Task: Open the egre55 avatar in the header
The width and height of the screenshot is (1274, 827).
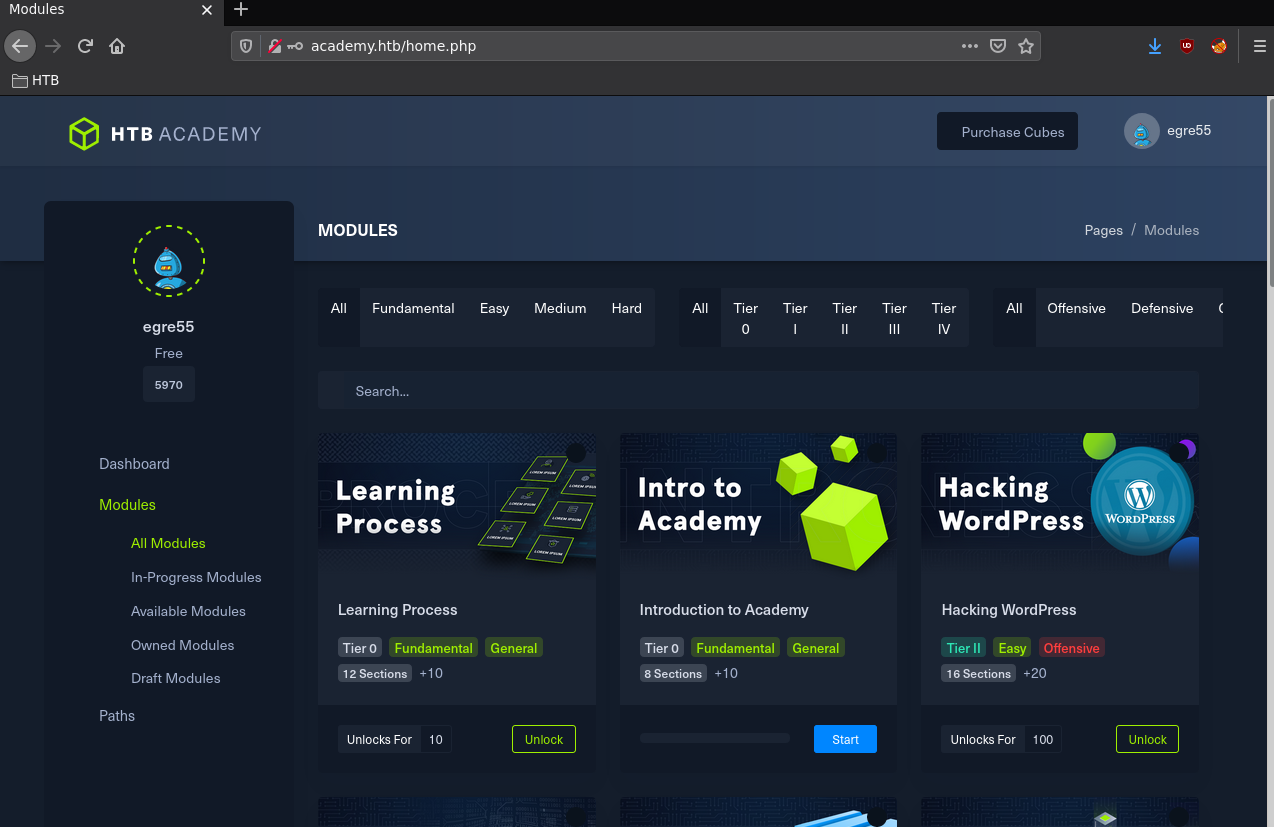Action: tap(1141, 131)
